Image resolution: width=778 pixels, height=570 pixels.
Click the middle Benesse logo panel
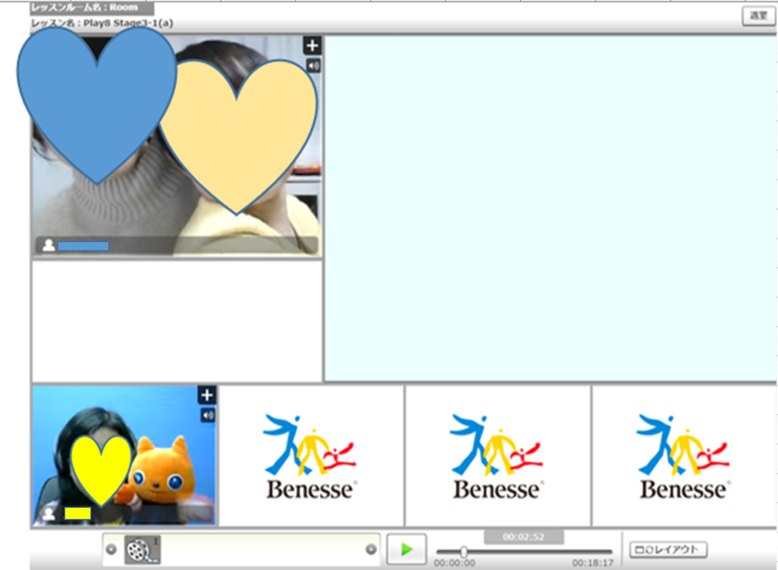pyautogui.click(x=498, y=456)
